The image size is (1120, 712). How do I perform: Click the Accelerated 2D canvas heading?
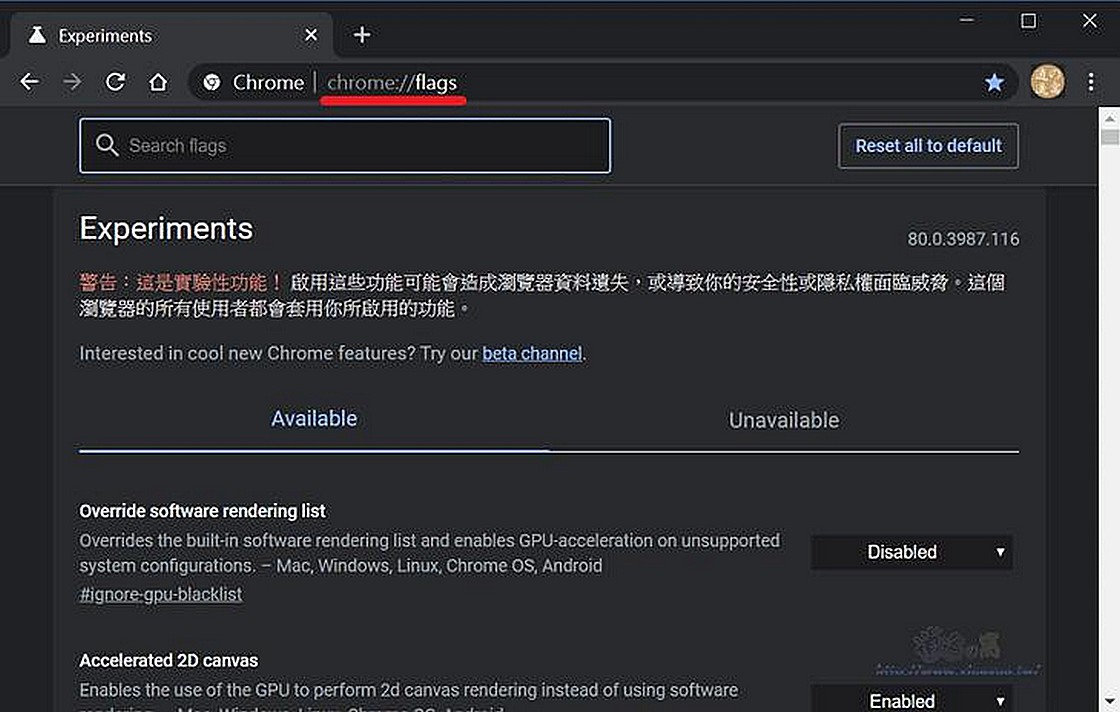click(x=169, y=661)
